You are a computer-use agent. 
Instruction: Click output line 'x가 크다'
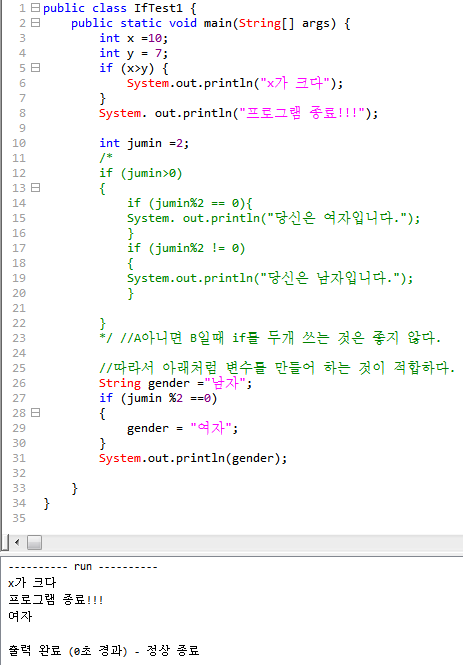point(32,583)
